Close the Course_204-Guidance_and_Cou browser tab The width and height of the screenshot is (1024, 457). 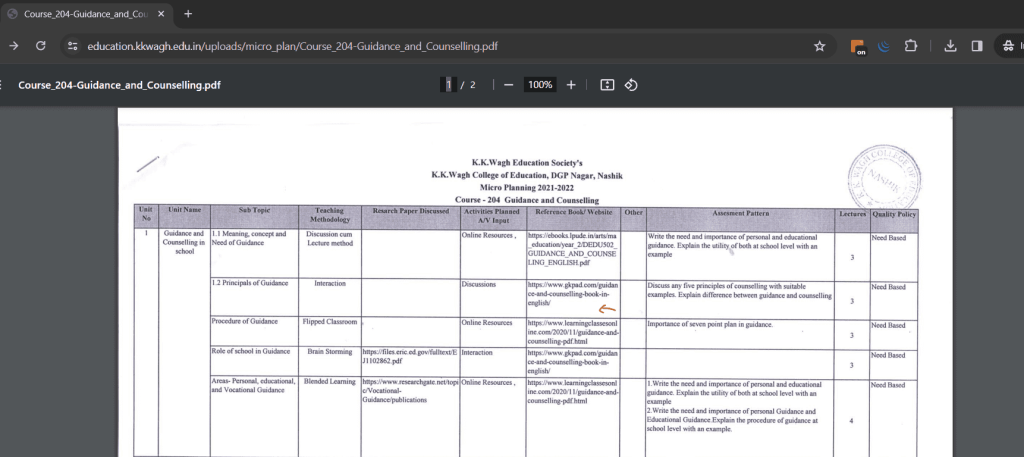tap(161, 14)
